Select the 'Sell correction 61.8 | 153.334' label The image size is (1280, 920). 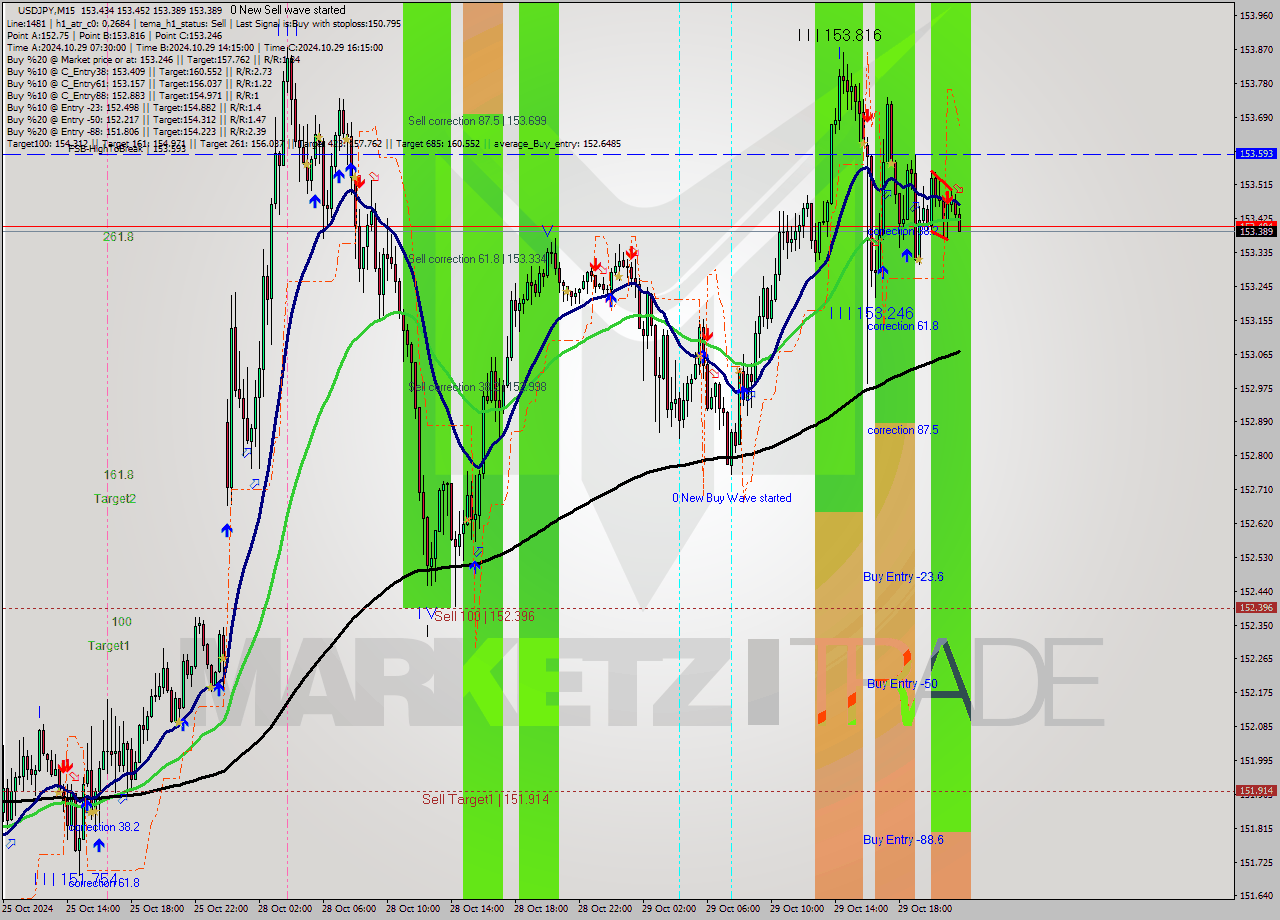pos(477,259)
